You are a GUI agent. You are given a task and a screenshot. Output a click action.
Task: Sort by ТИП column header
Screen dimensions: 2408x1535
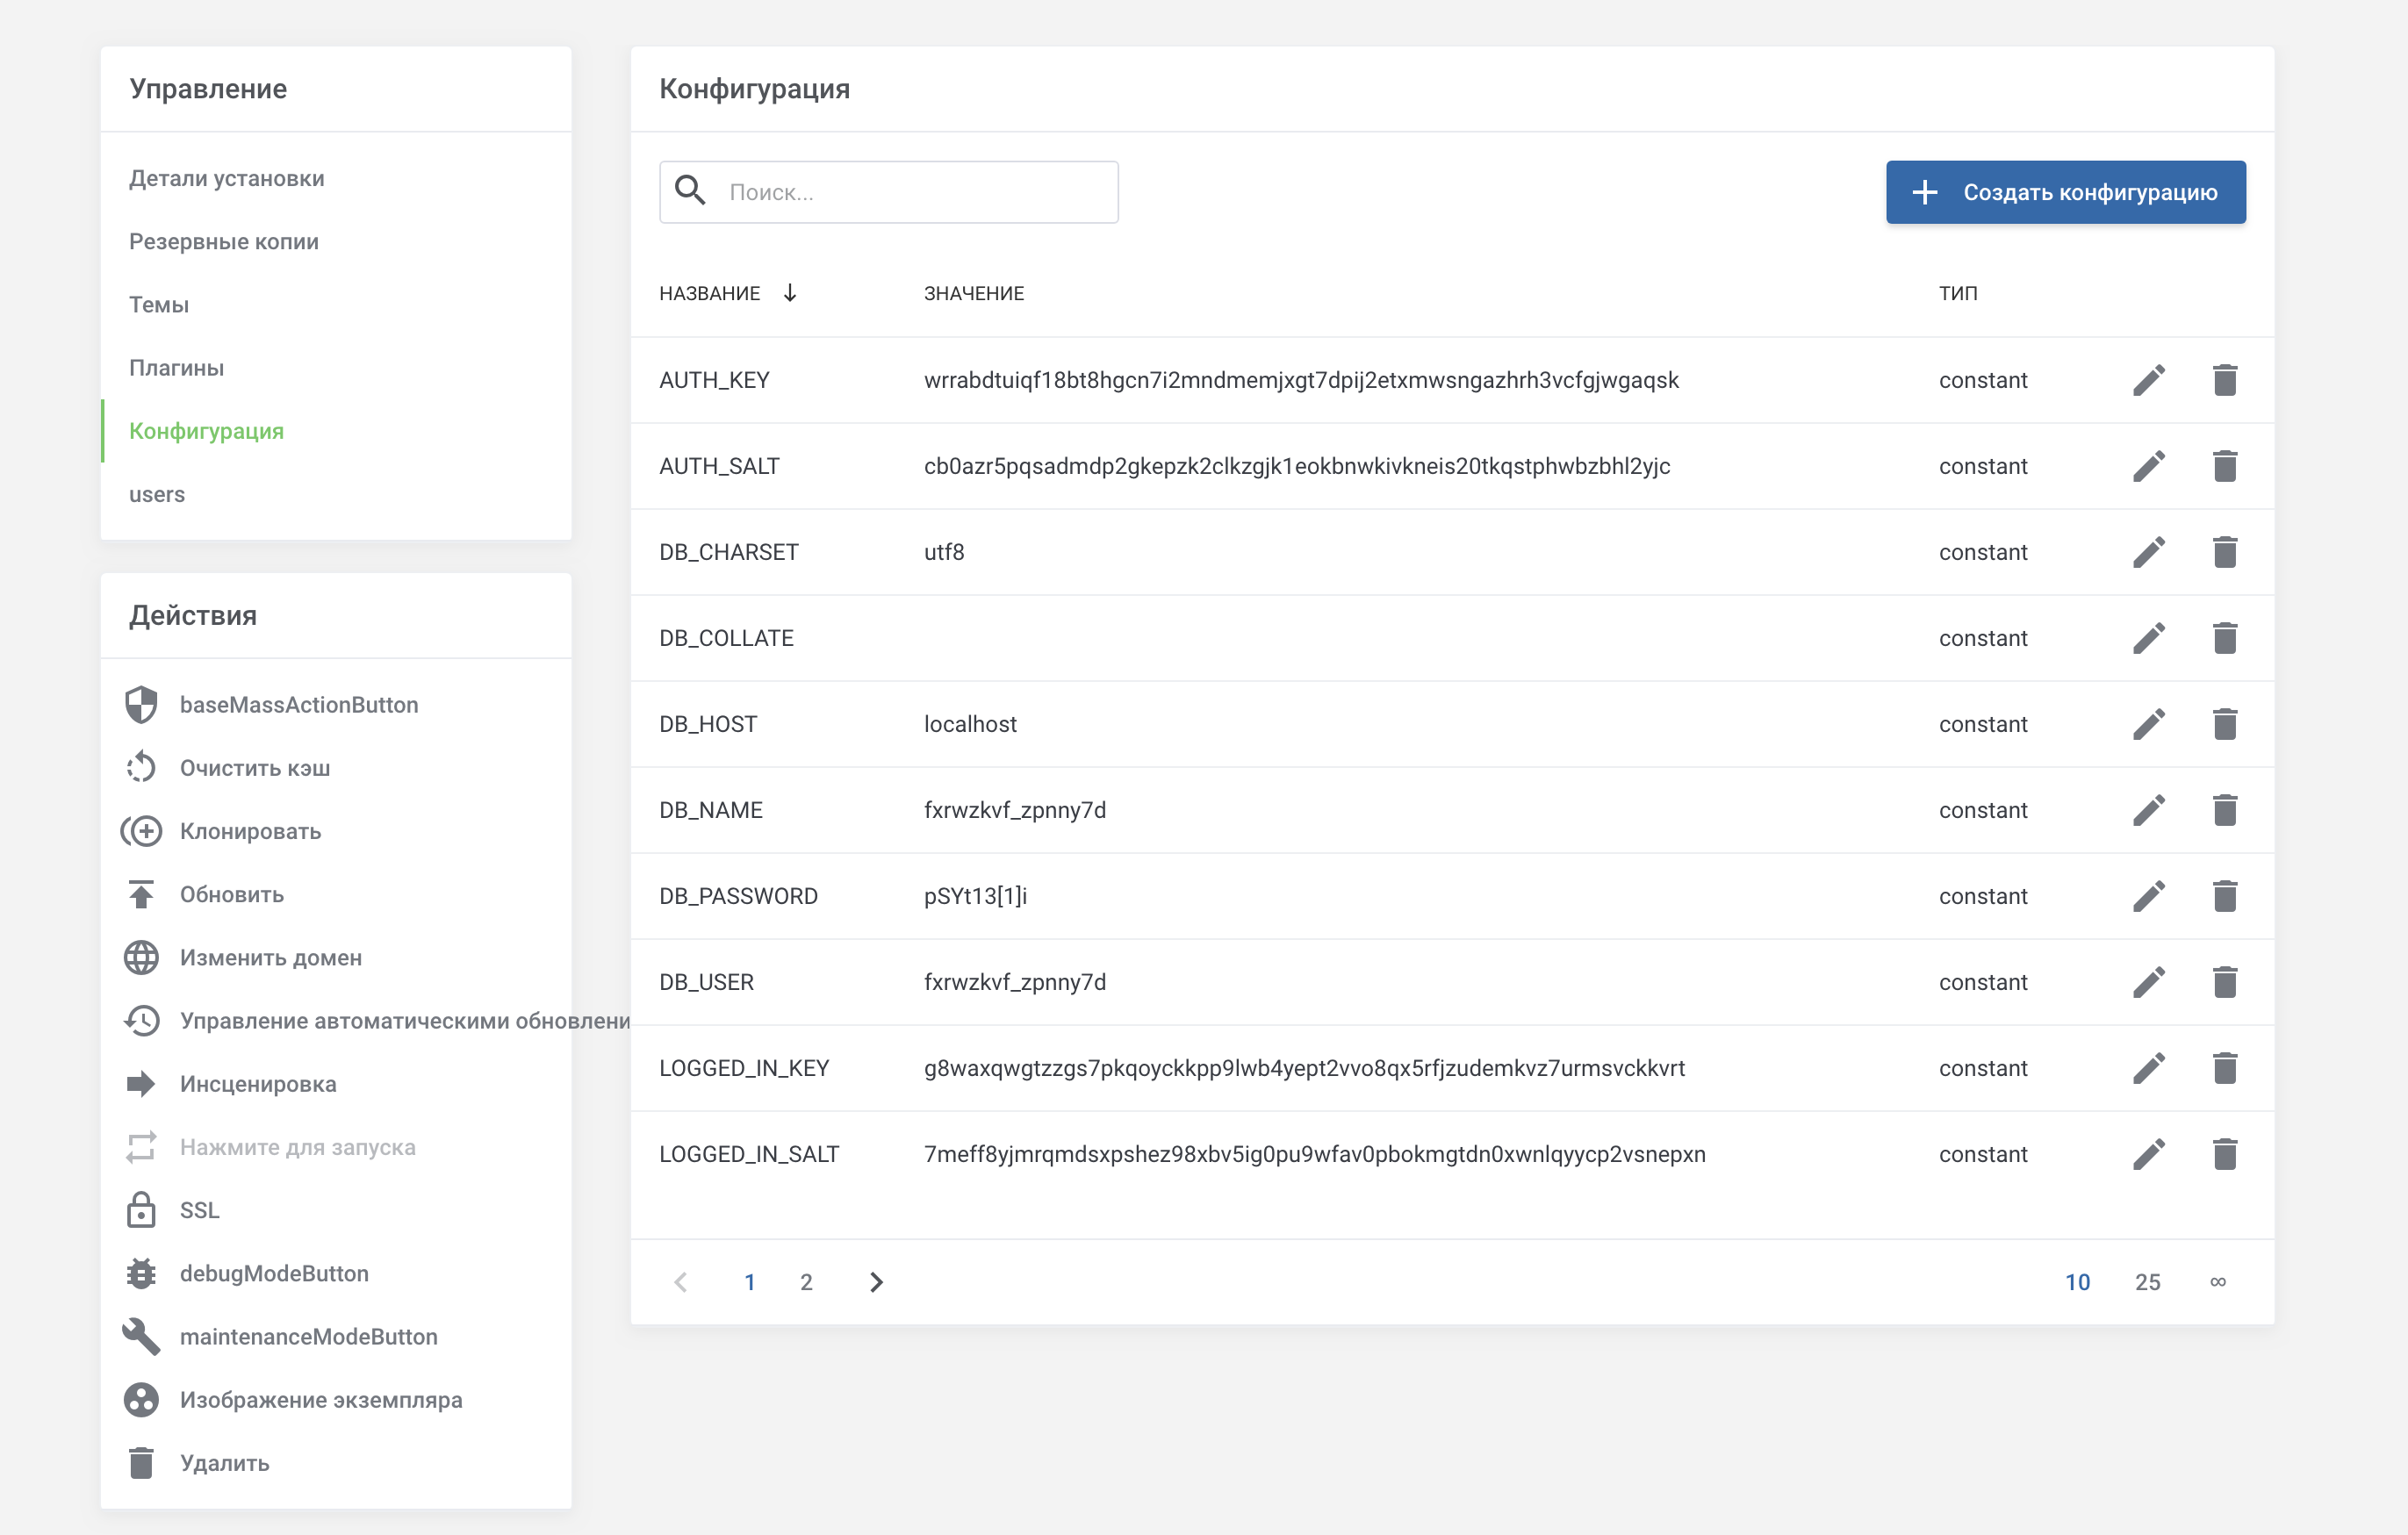(1958, 293)
